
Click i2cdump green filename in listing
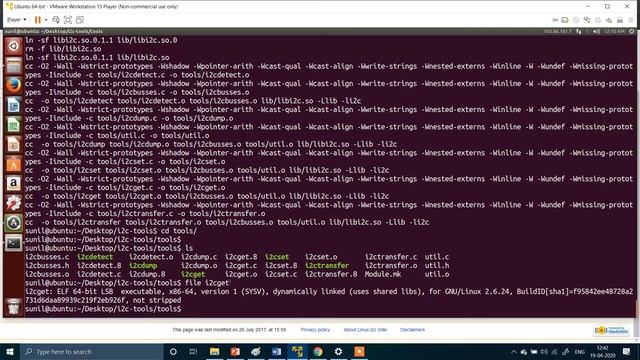[x=143, y=265]
